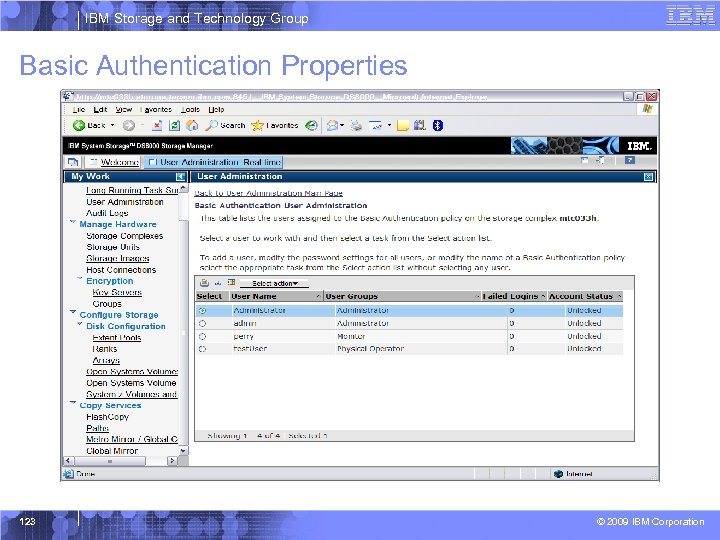Click the Edit page icon in toolbar
720x540 pixels.
pyautogui.click(x=376, y=125)
